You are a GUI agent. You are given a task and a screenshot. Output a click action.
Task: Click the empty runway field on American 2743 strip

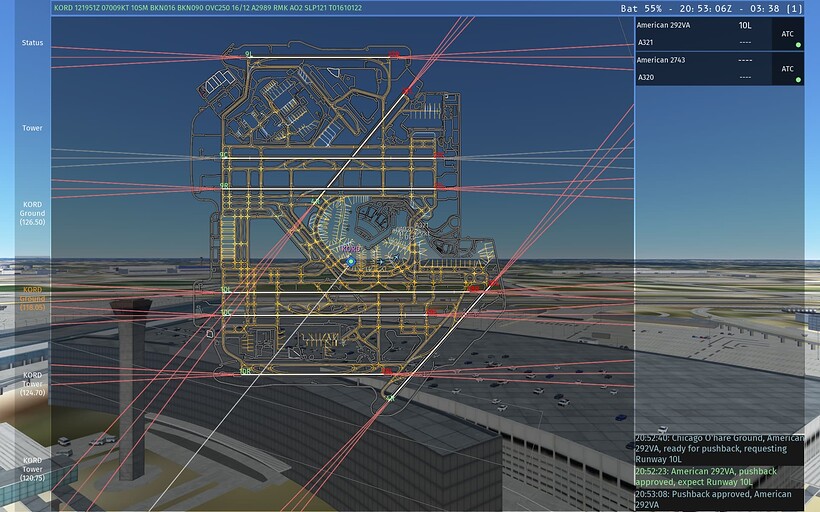[745, 60]
